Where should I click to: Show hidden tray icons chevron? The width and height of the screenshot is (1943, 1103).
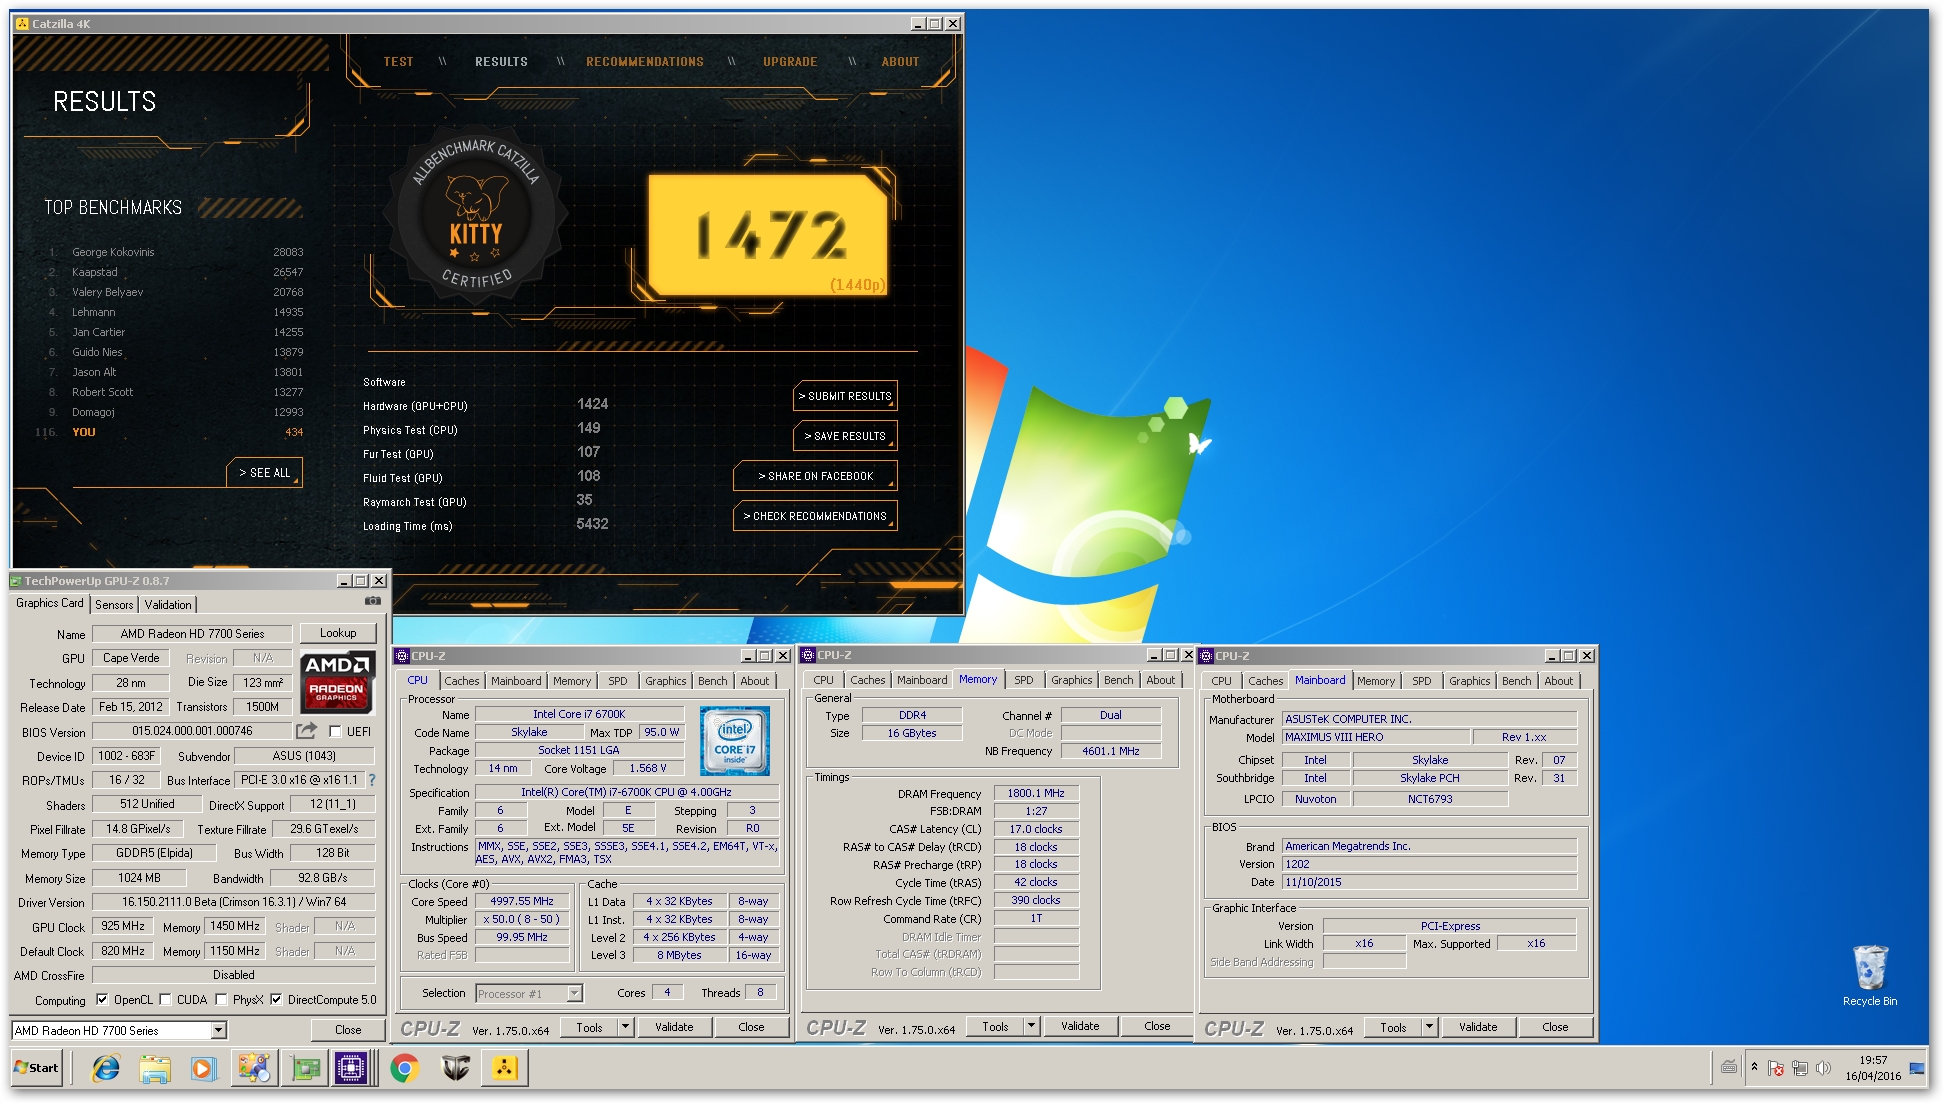click(1754, 1067)
